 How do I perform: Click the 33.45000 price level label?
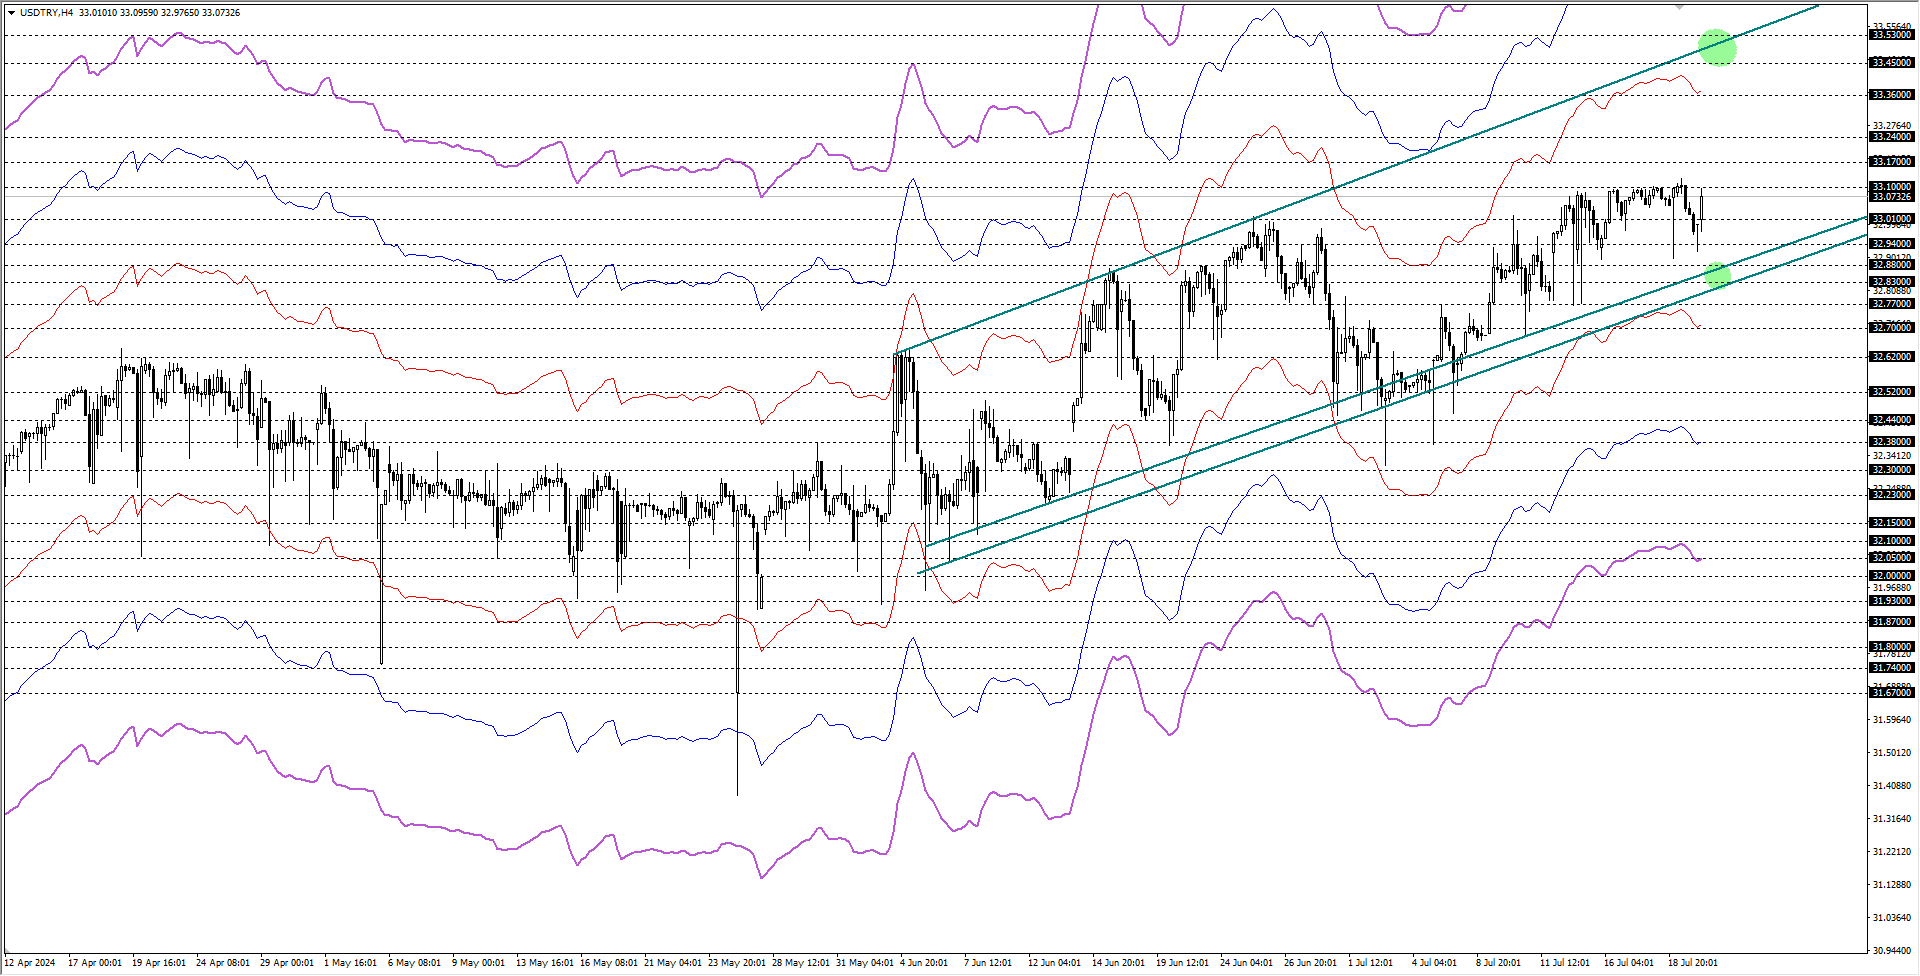[1892, 63]
